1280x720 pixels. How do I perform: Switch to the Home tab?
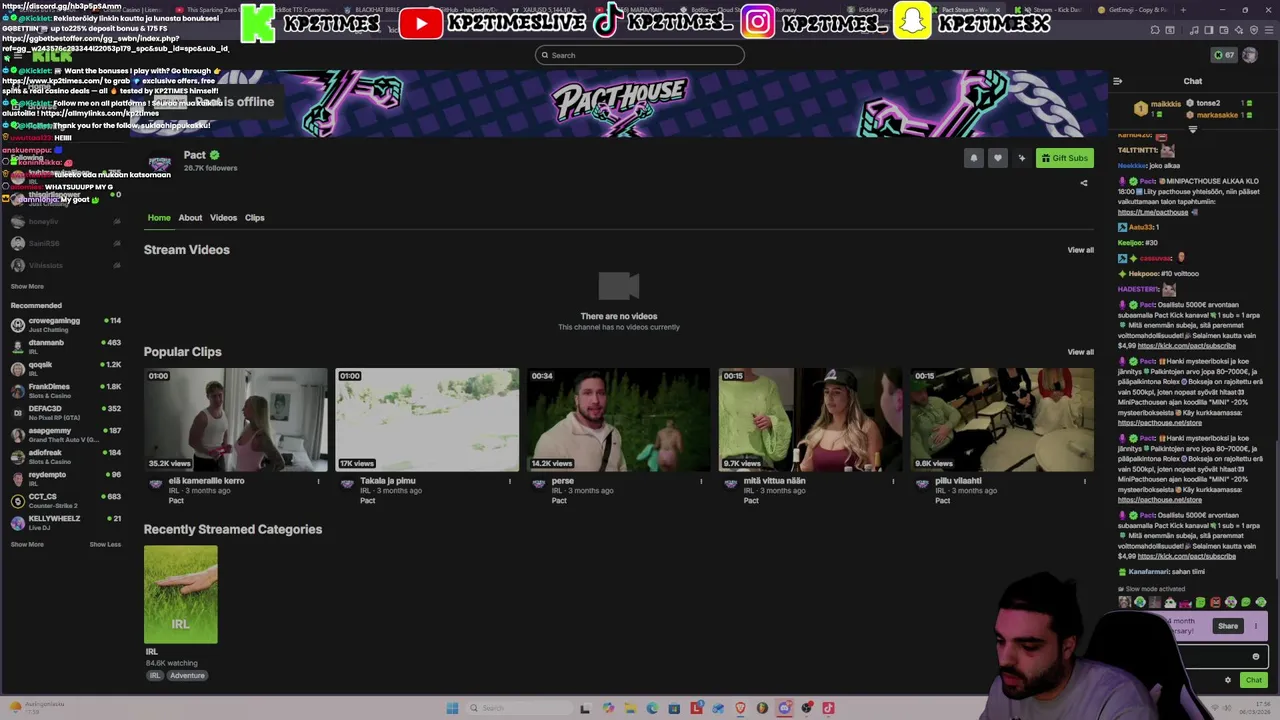[x=159, y=217]
